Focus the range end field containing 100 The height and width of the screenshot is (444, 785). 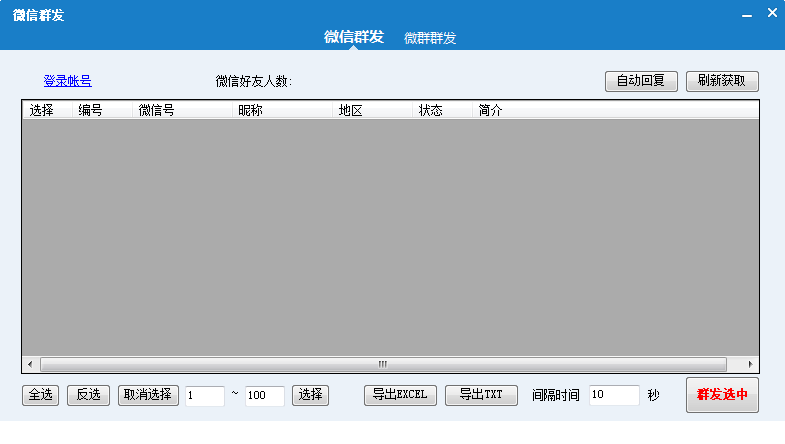pyautogui.click(x=265, y=396)
